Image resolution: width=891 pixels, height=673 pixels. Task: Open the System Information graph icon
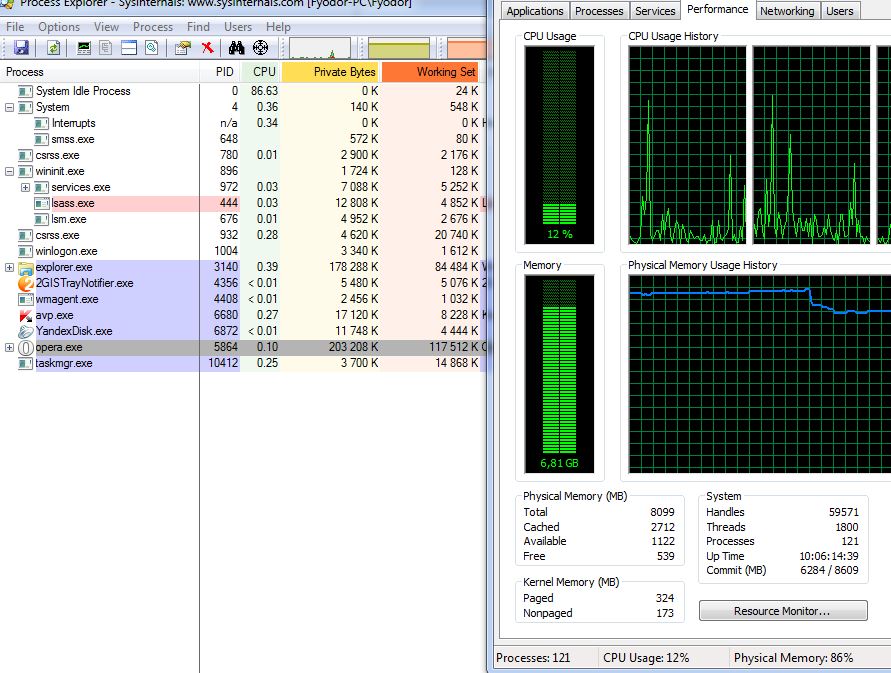(84, 48)
